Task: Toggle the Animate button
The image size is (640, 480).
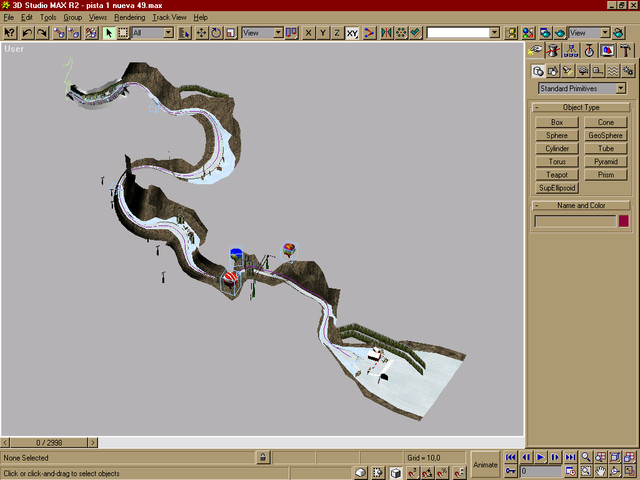Action: (485, 464)
